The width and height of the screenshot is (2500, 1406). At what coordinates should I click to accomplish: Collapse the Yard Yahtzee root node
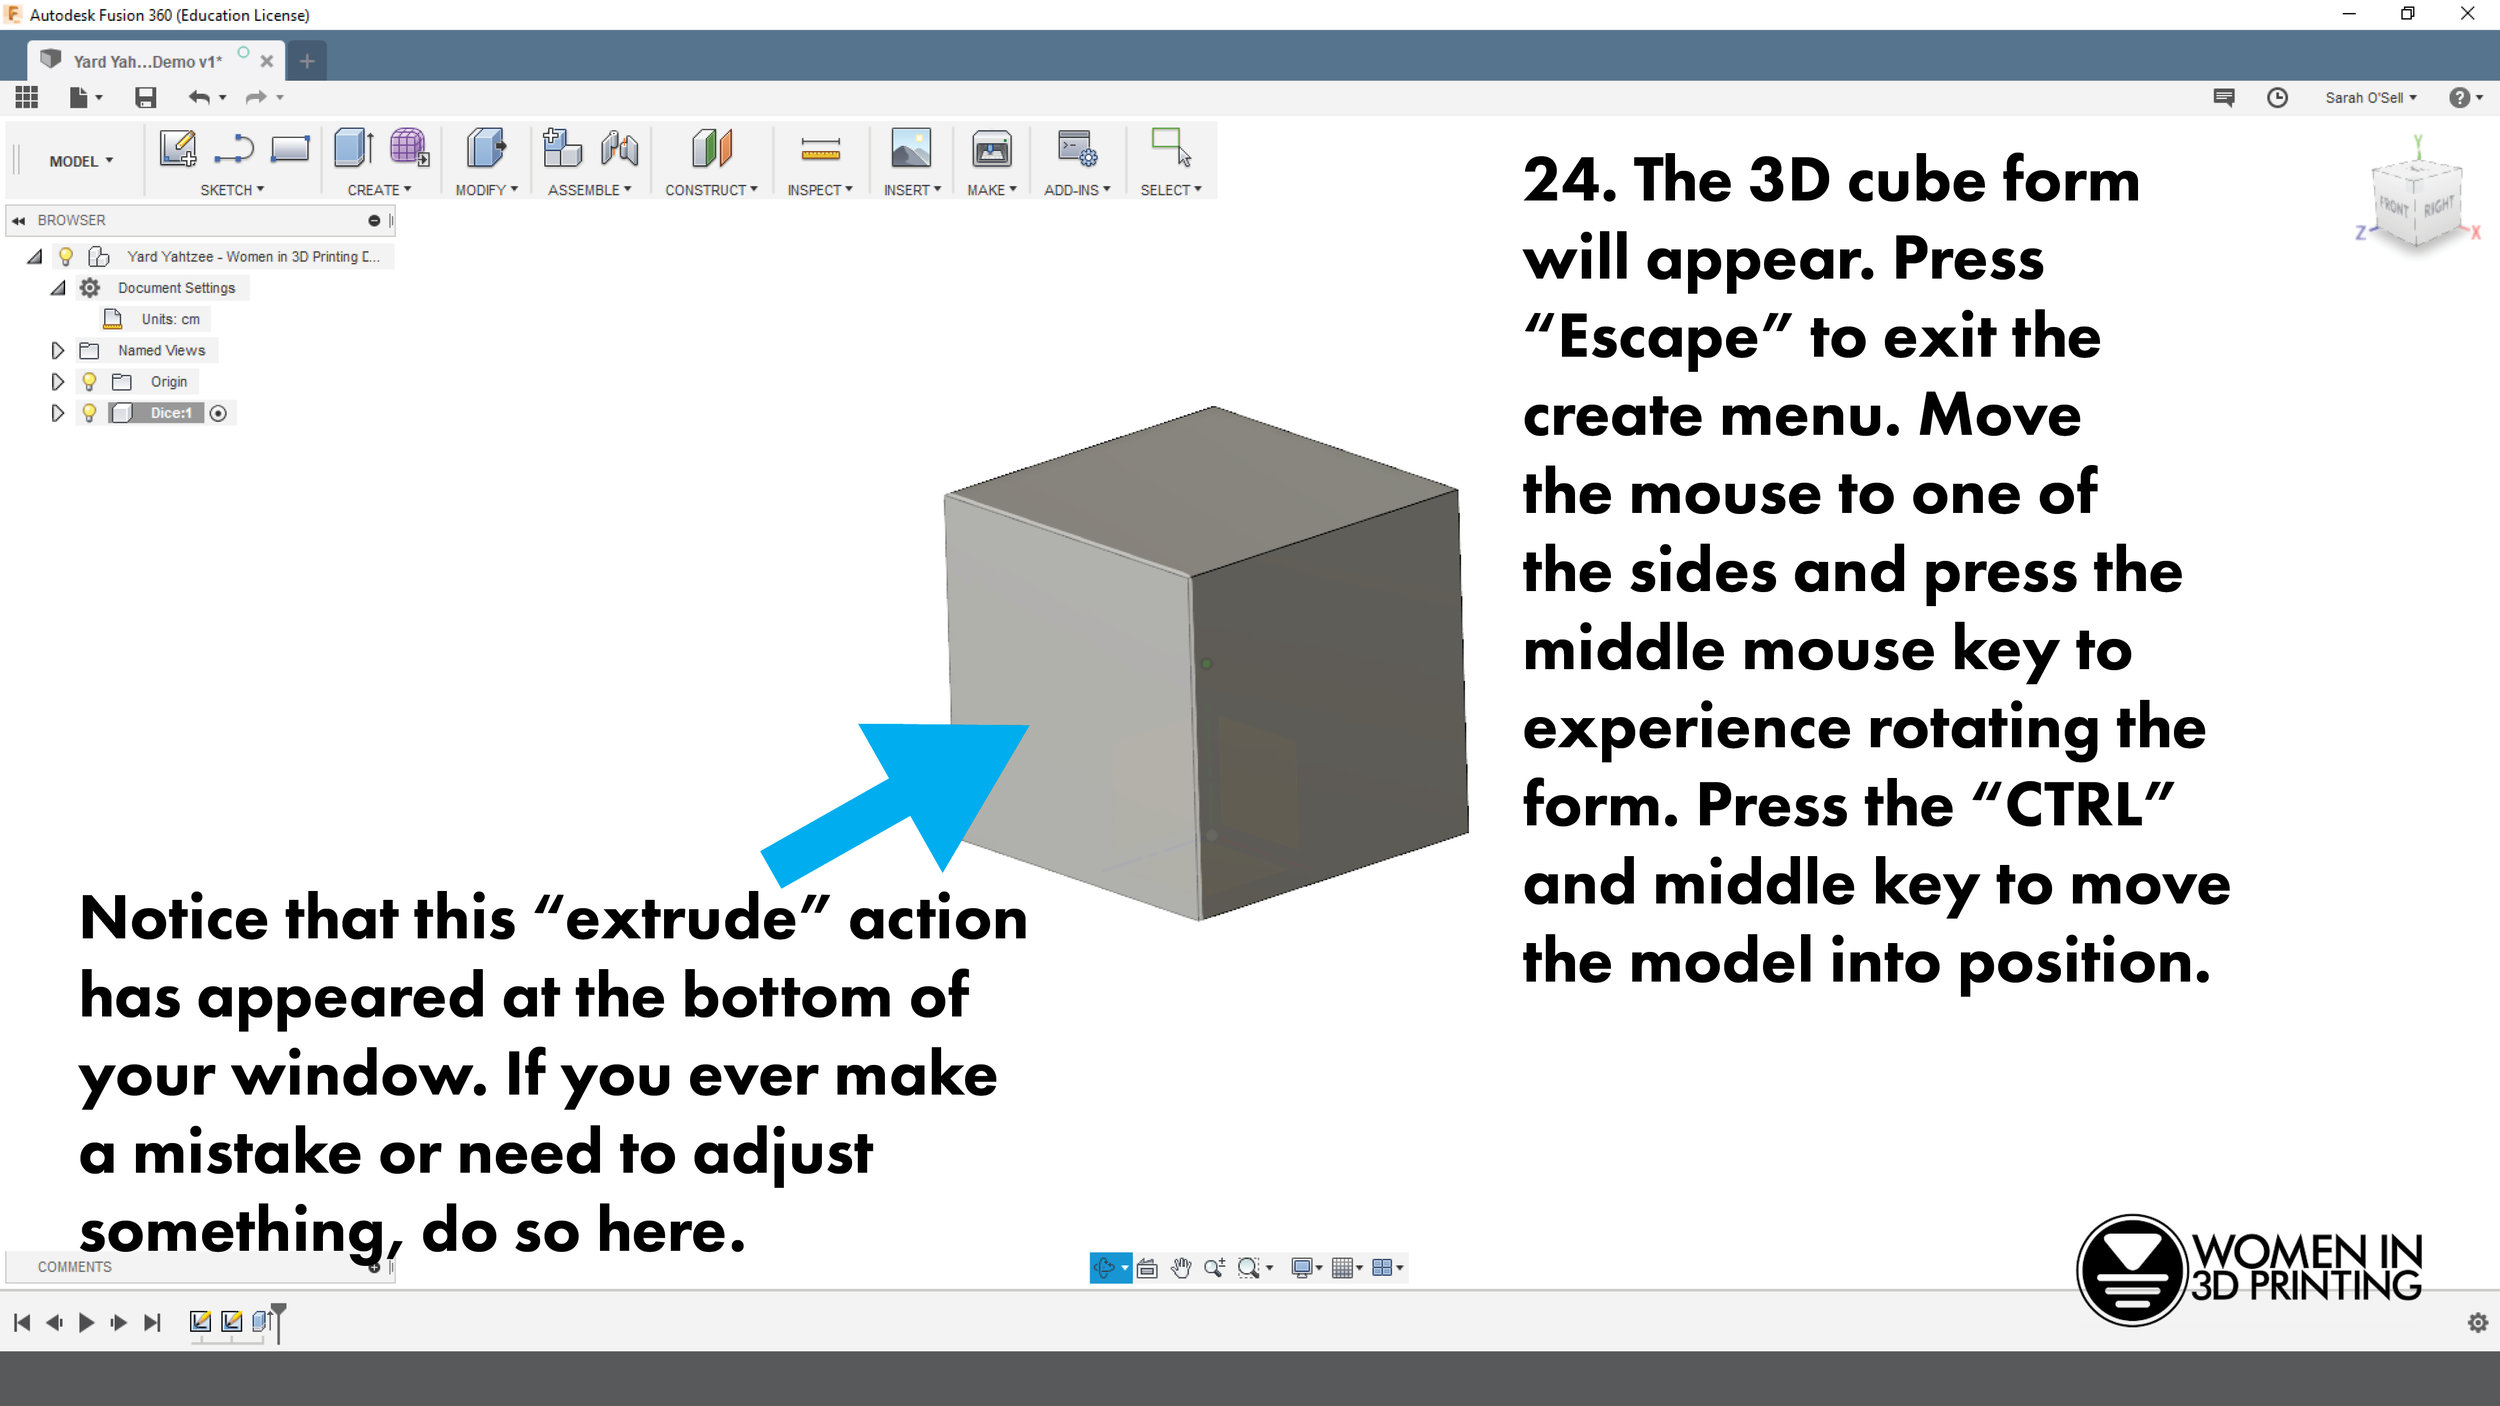tap(35, 257)
